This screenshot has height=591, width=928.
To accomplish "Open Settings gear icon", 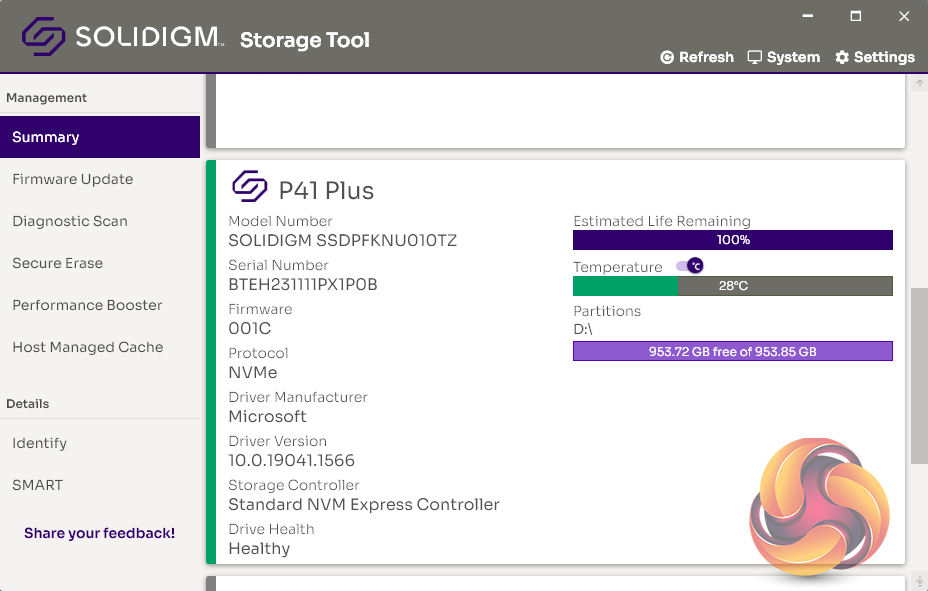I will click(x=842, y=58).
